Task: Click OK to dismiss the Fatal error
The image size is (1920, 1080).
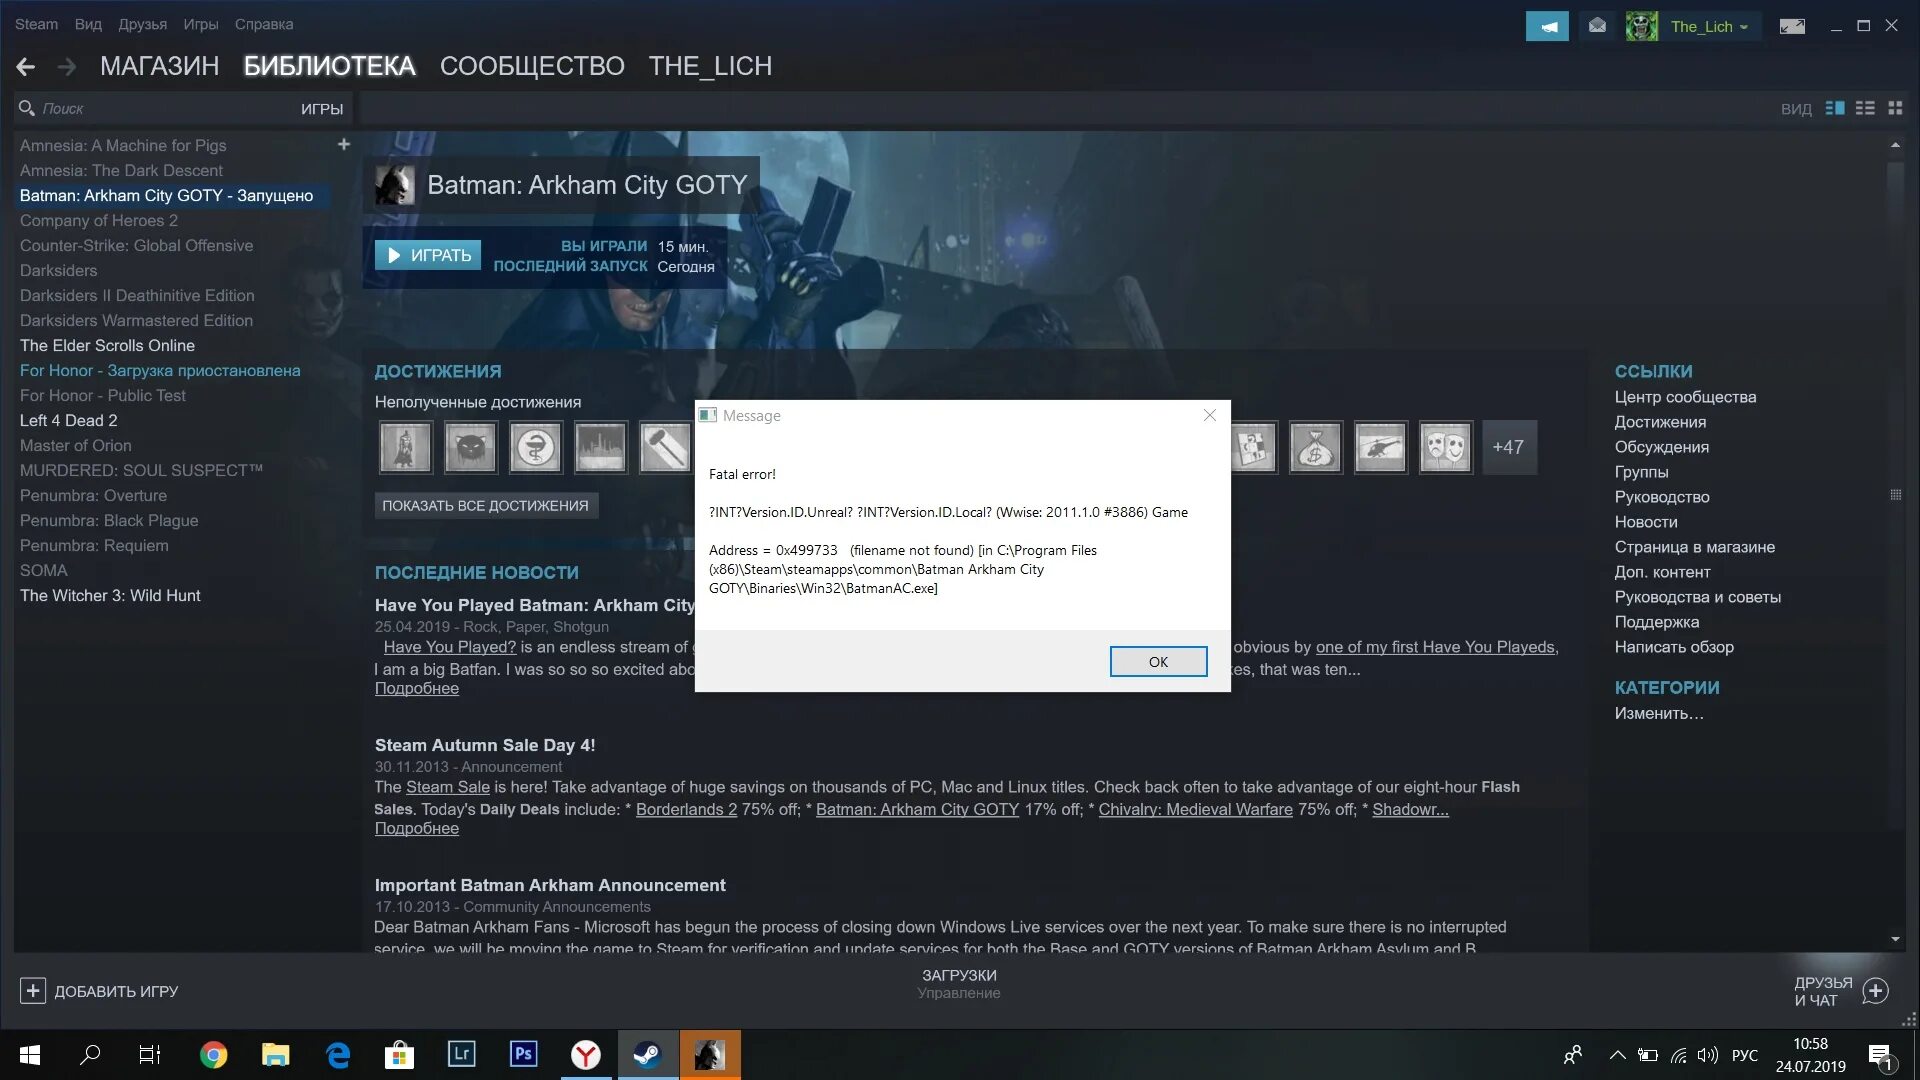Action: coord(1156,659)
